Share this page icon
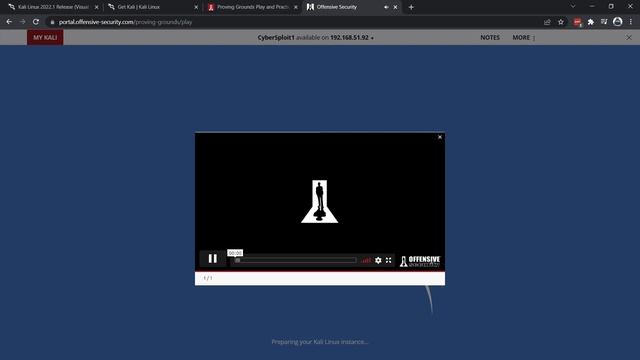The height and width of the screenshot is (360, 640). click(547, 22)
